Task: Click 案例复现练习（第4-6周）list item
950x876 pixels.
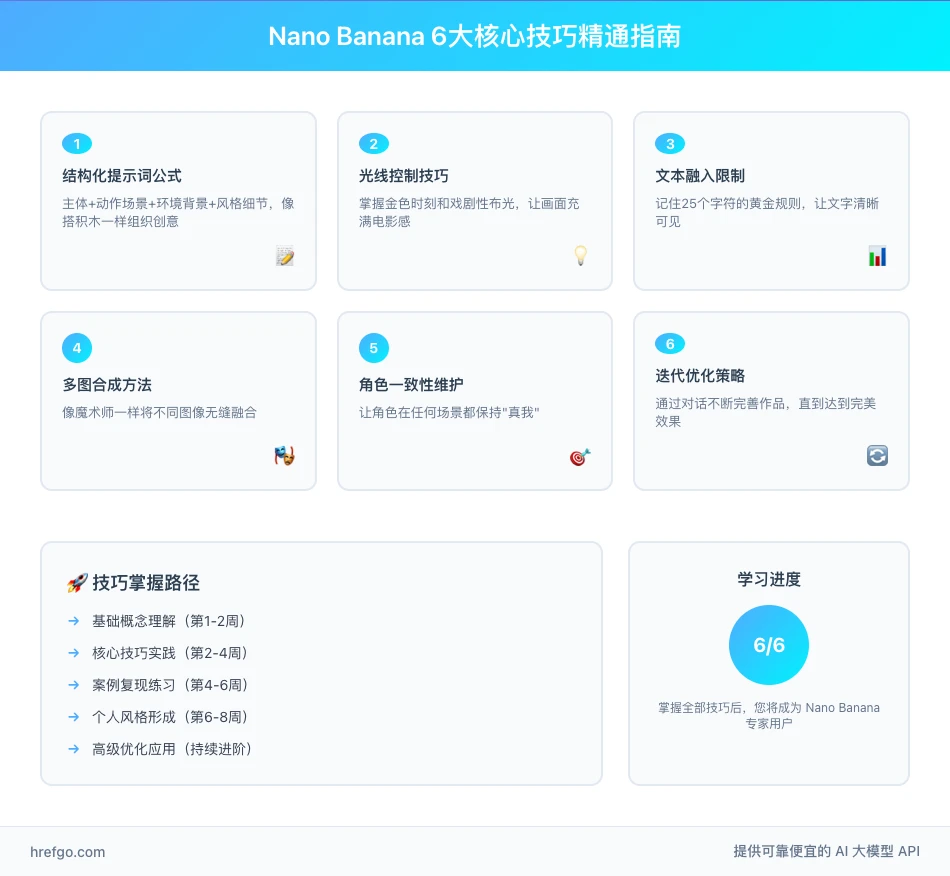Action: click(x=170, y=685)
